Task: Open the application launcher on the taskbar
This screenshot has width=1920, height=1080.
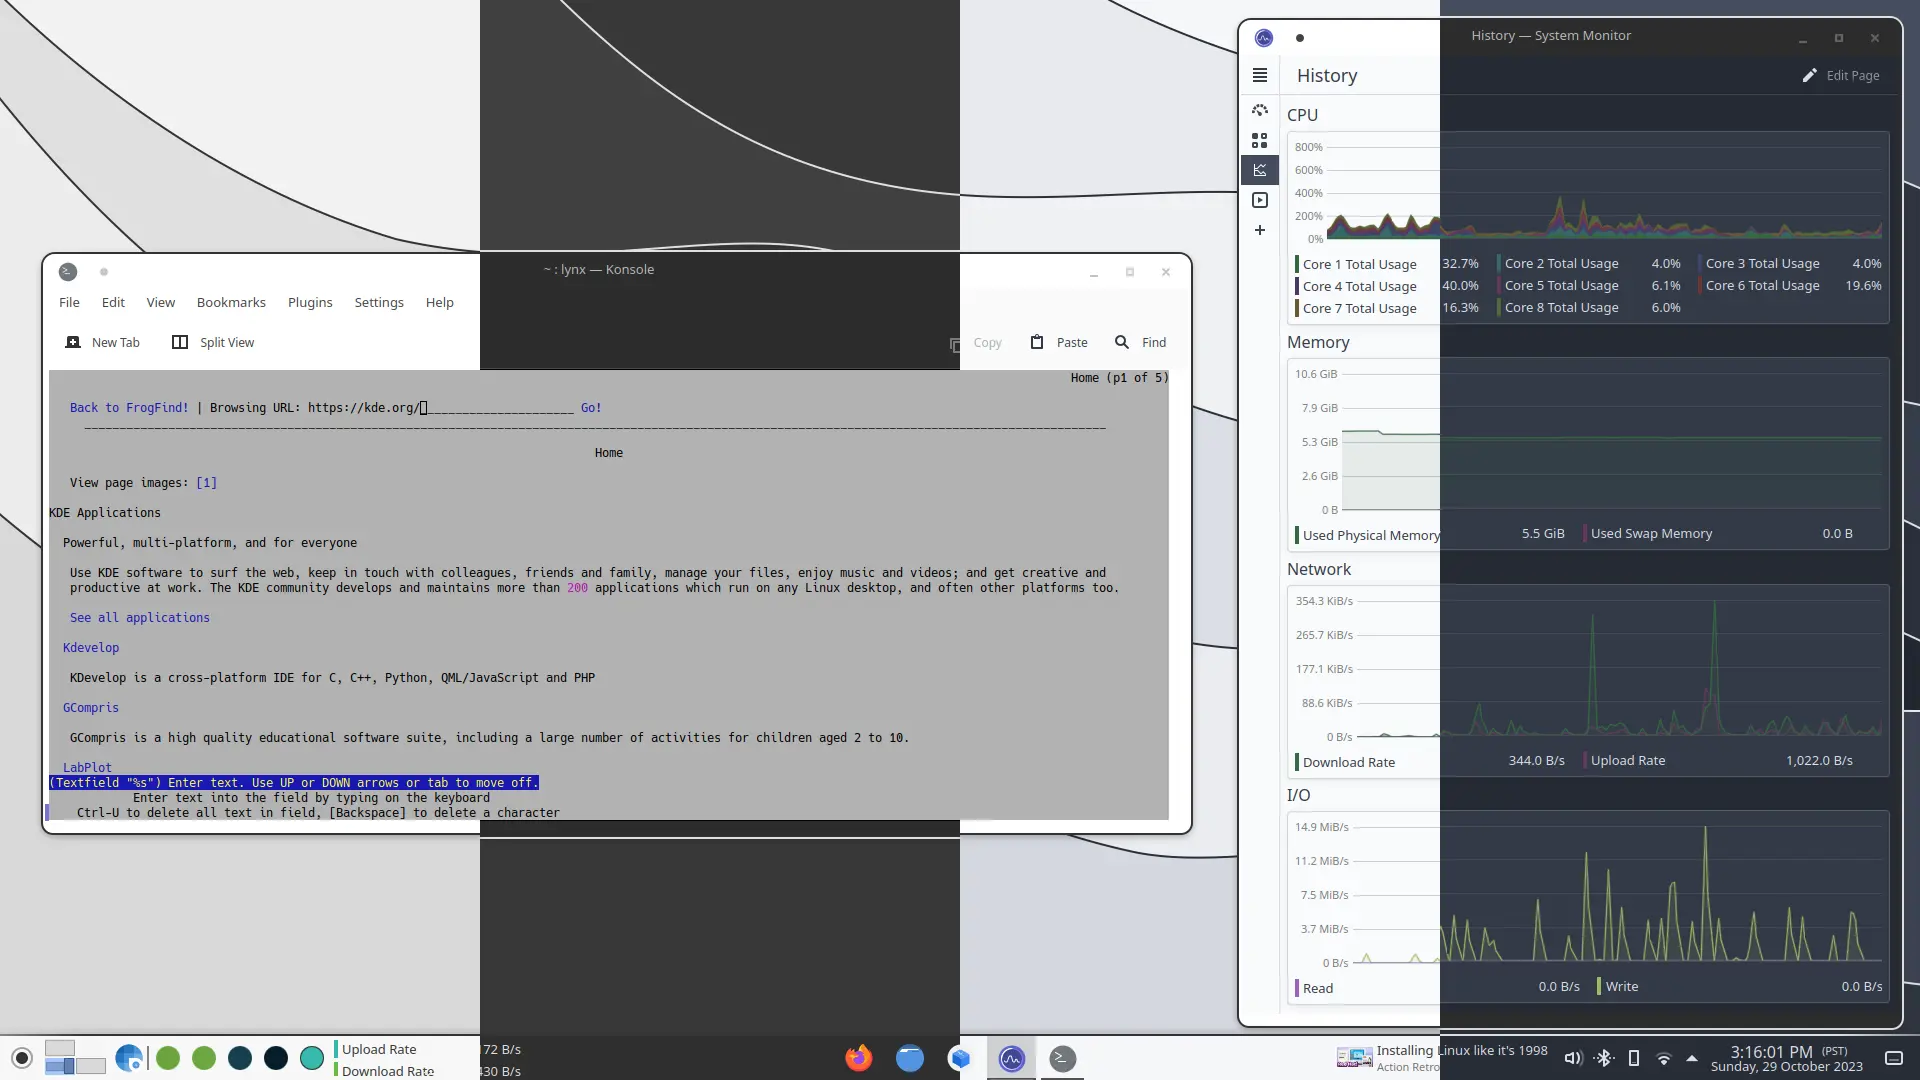Action: (x=22, y=1058)
